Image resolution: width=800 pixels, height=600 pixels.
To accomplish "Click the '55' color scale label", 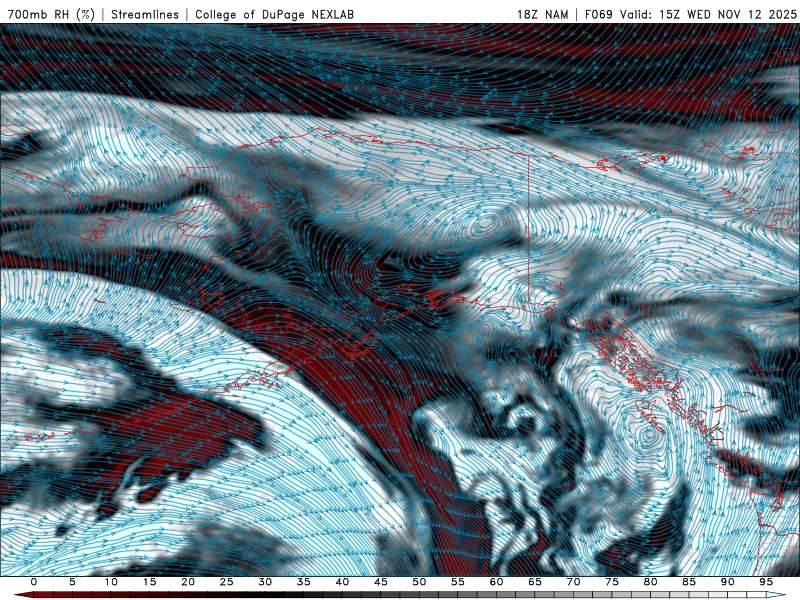I will click(x=458, y=582).
